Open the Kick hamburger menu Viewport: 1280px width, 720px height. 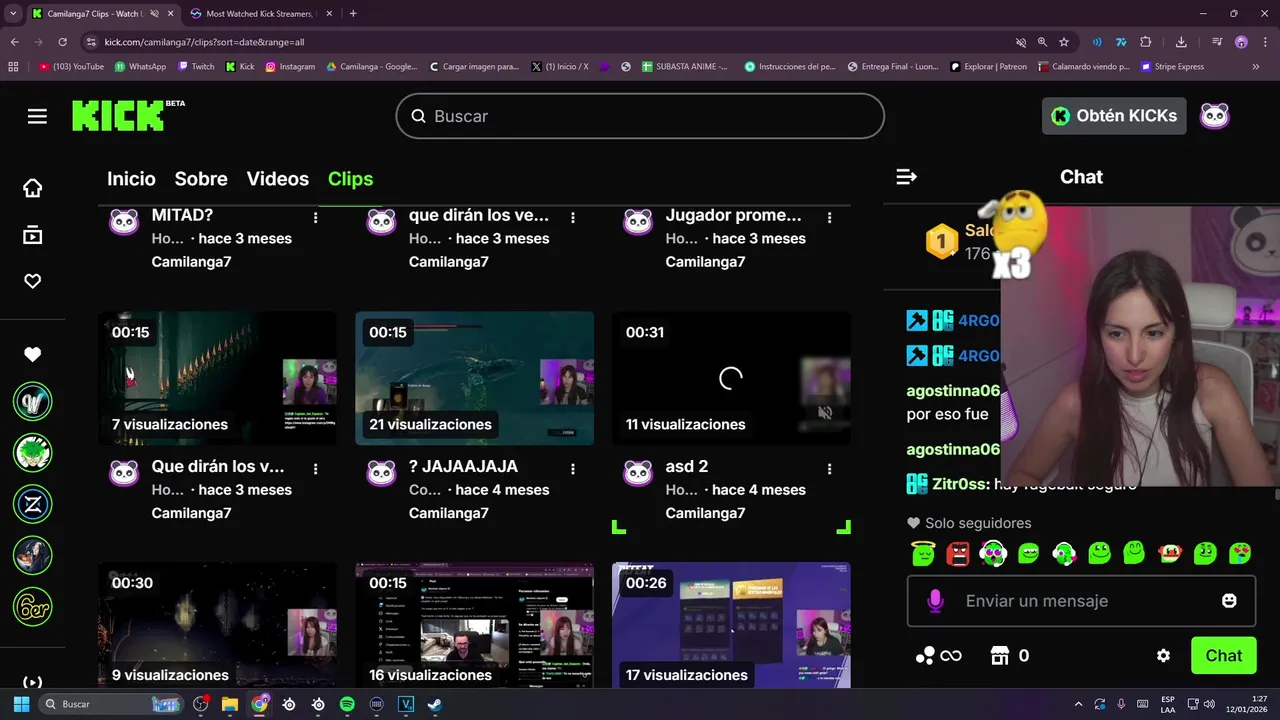[x=37, y=116]
